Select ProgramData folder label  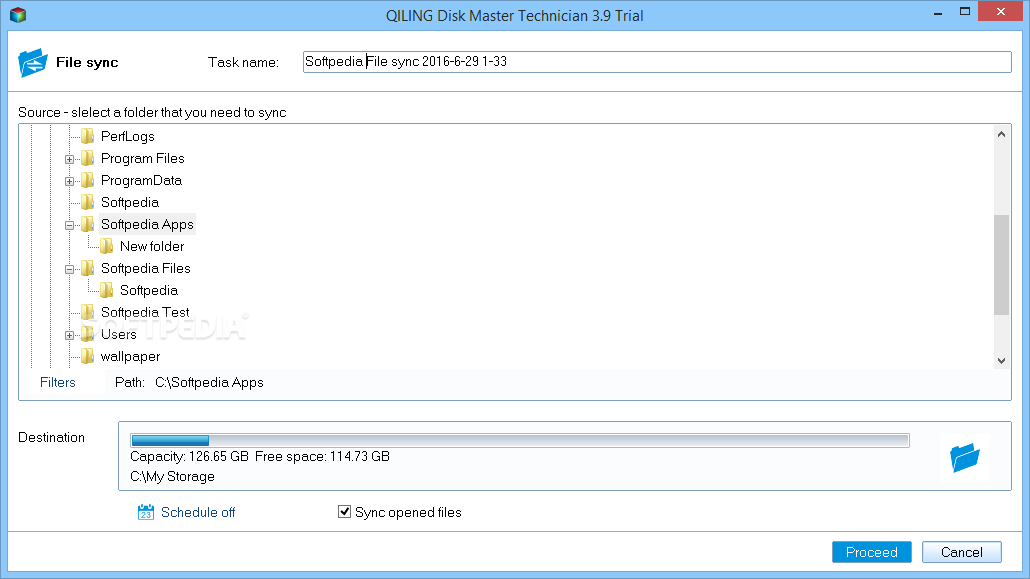point(141,180)
